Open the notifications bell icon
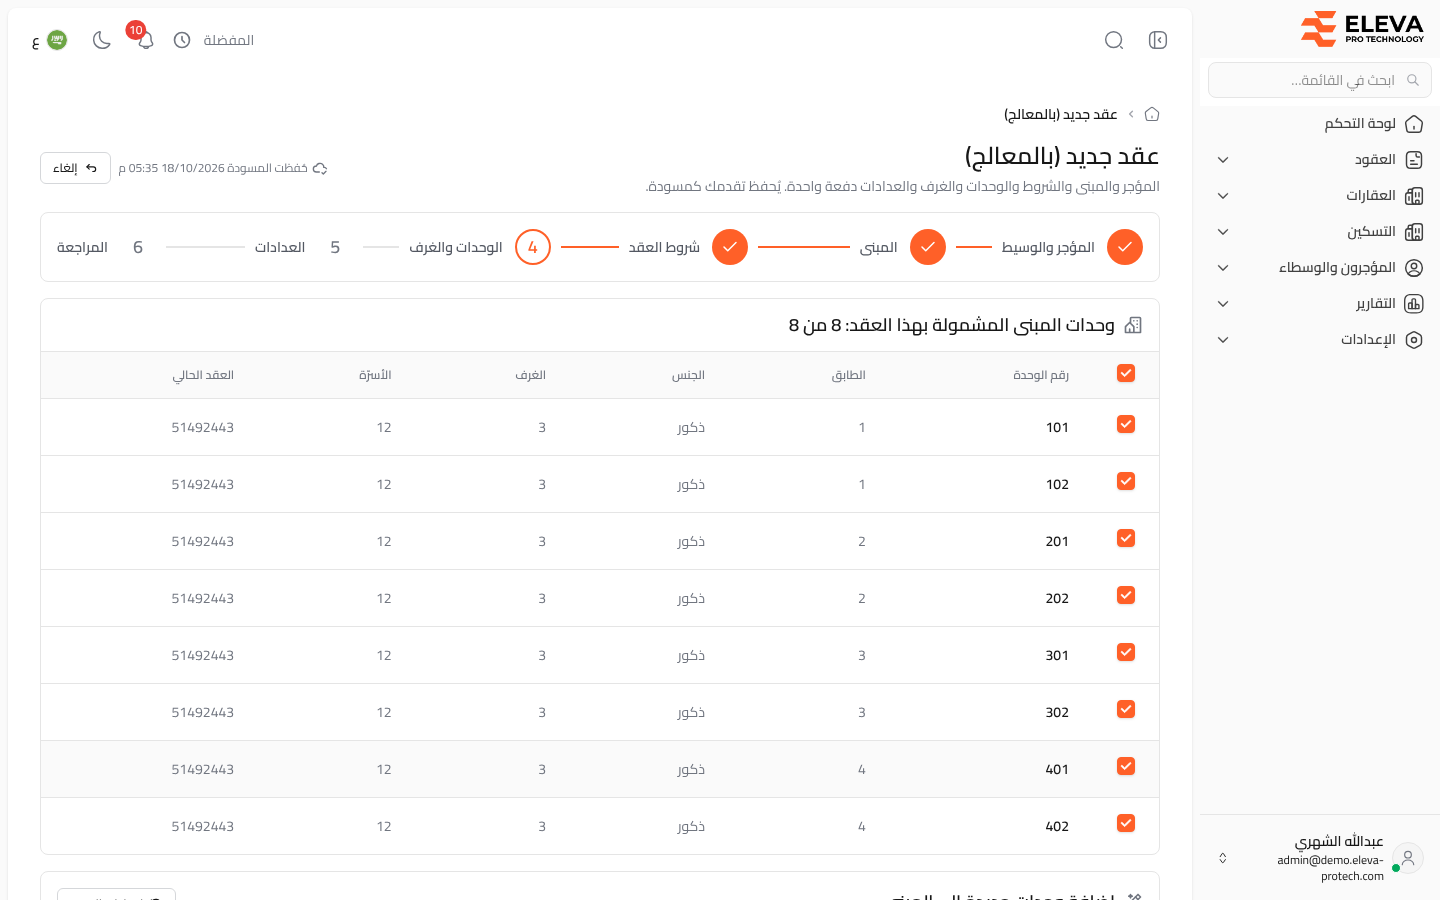The height and width of the screenshot is (900, 1440). 146,40
